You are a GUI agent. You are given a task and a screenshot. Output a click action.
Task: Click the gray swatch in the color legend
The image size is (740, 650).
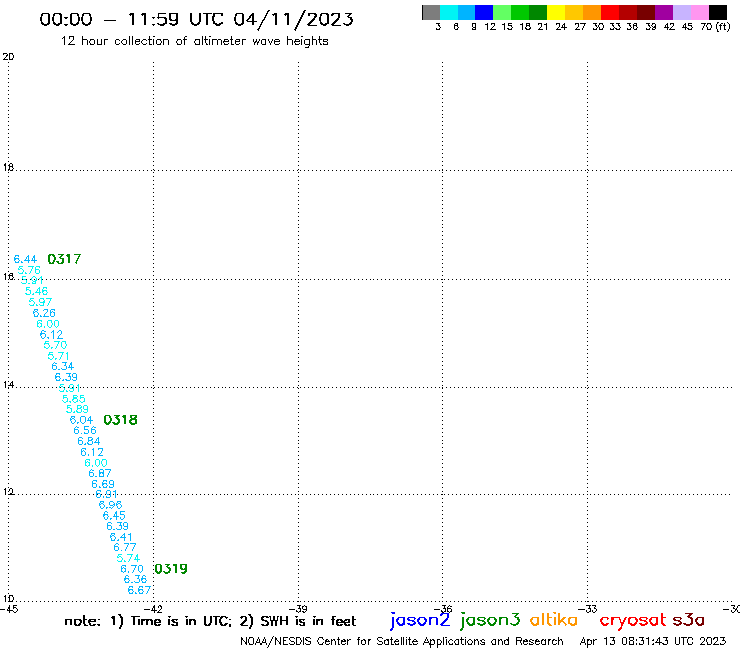click(x=431, y=12)
